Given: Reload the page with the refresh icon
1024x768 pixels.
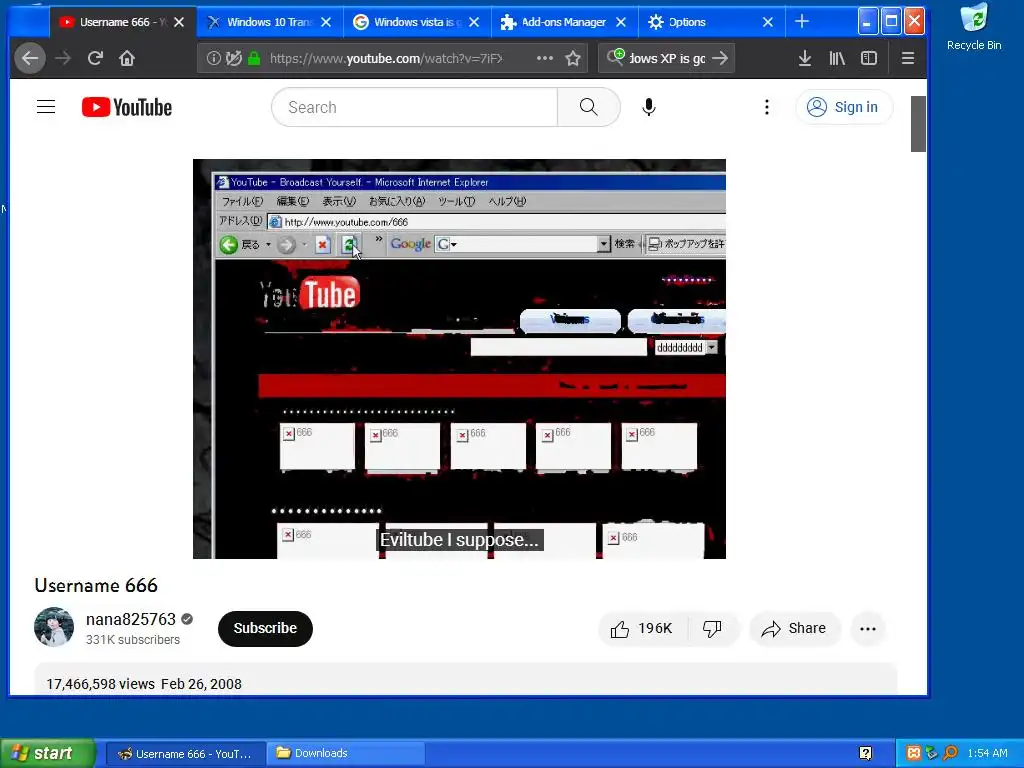Looking at the screenshot, I should [95, 59].
